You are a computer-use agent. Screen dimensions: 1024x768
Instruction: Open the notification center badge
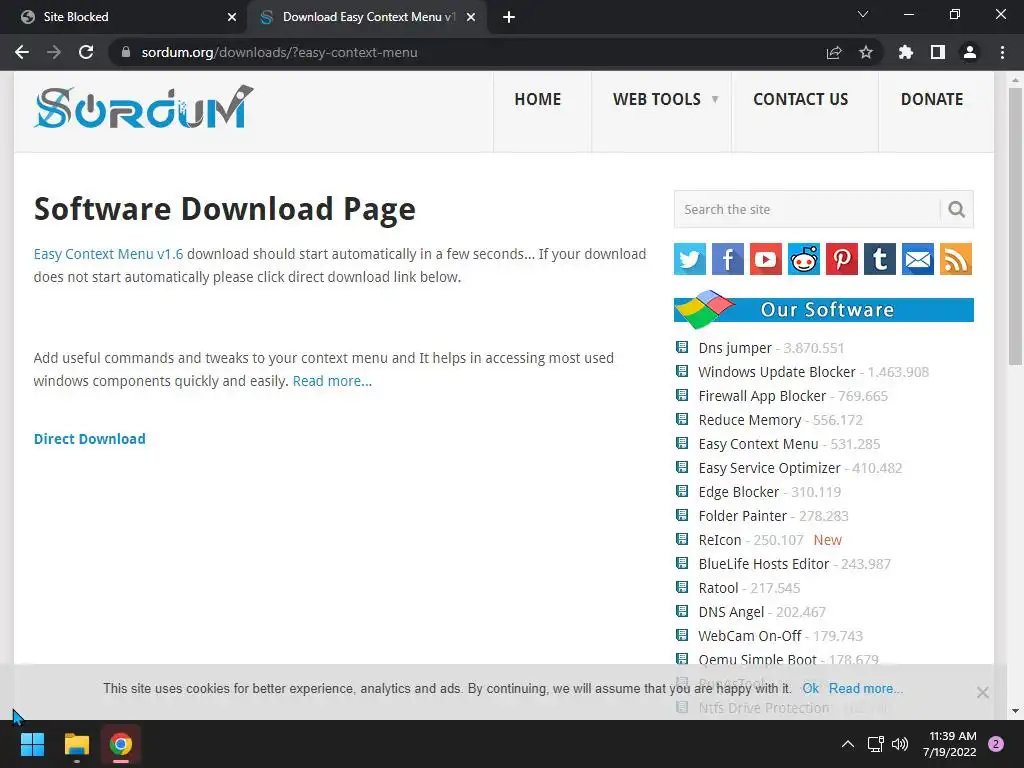pos(996,744)
